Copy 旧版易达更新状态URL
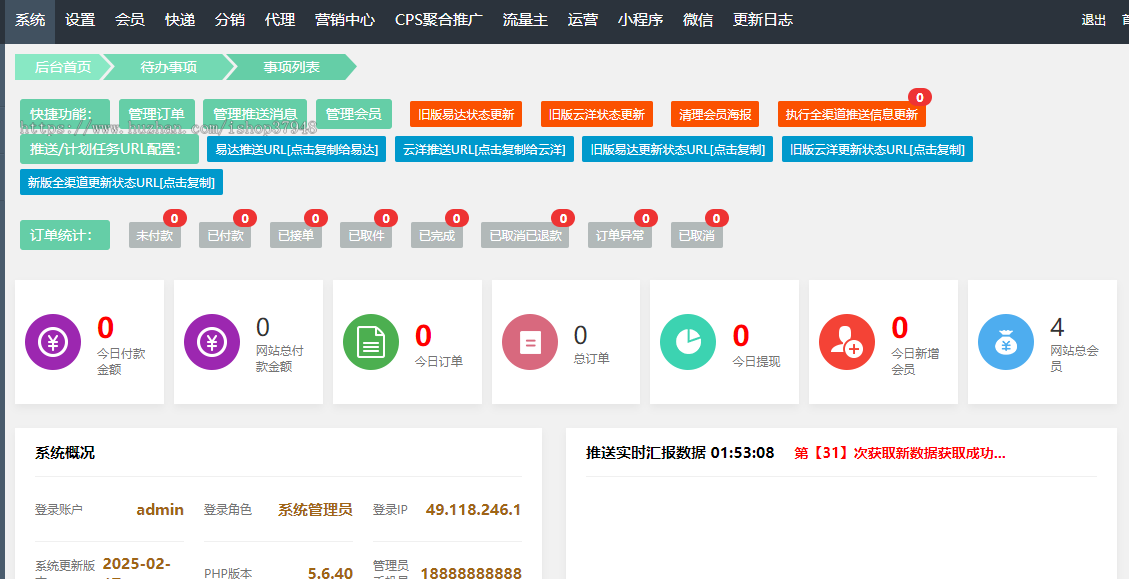The width and height of the screenshot is (1129, 579). point(678,149)
